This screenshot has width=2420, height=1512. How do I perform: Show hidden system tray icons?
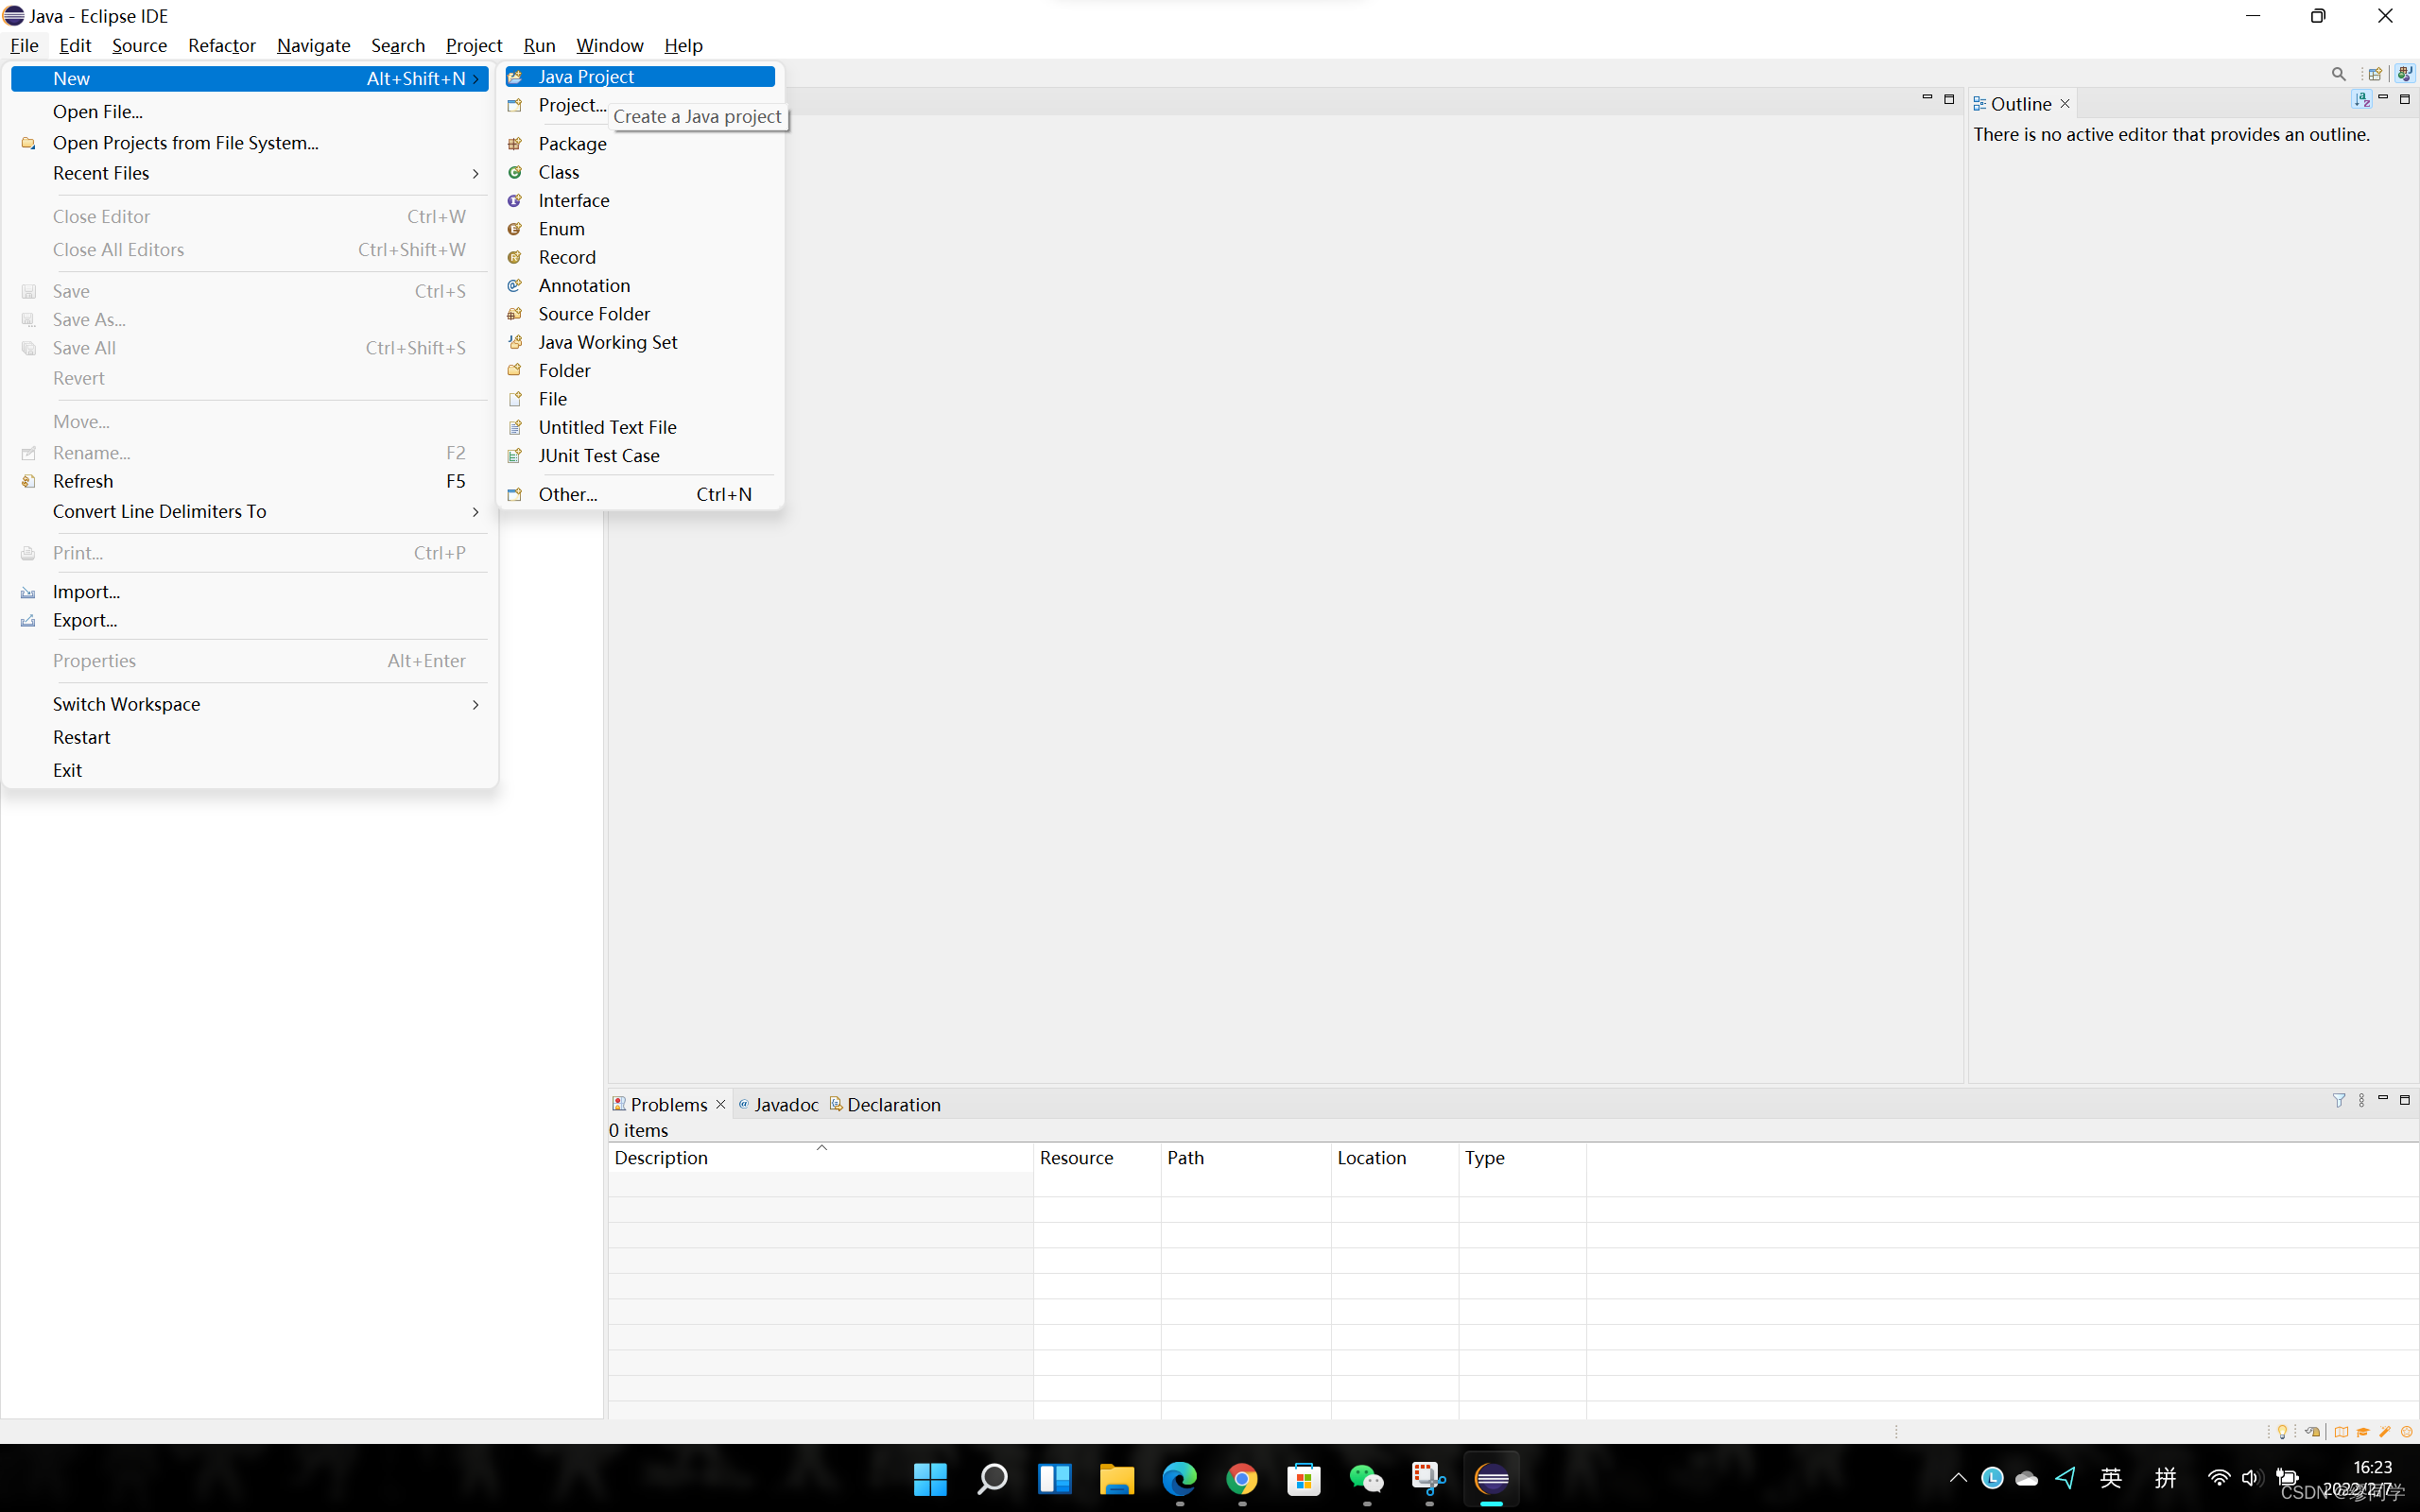[x=1958, y=1478]
